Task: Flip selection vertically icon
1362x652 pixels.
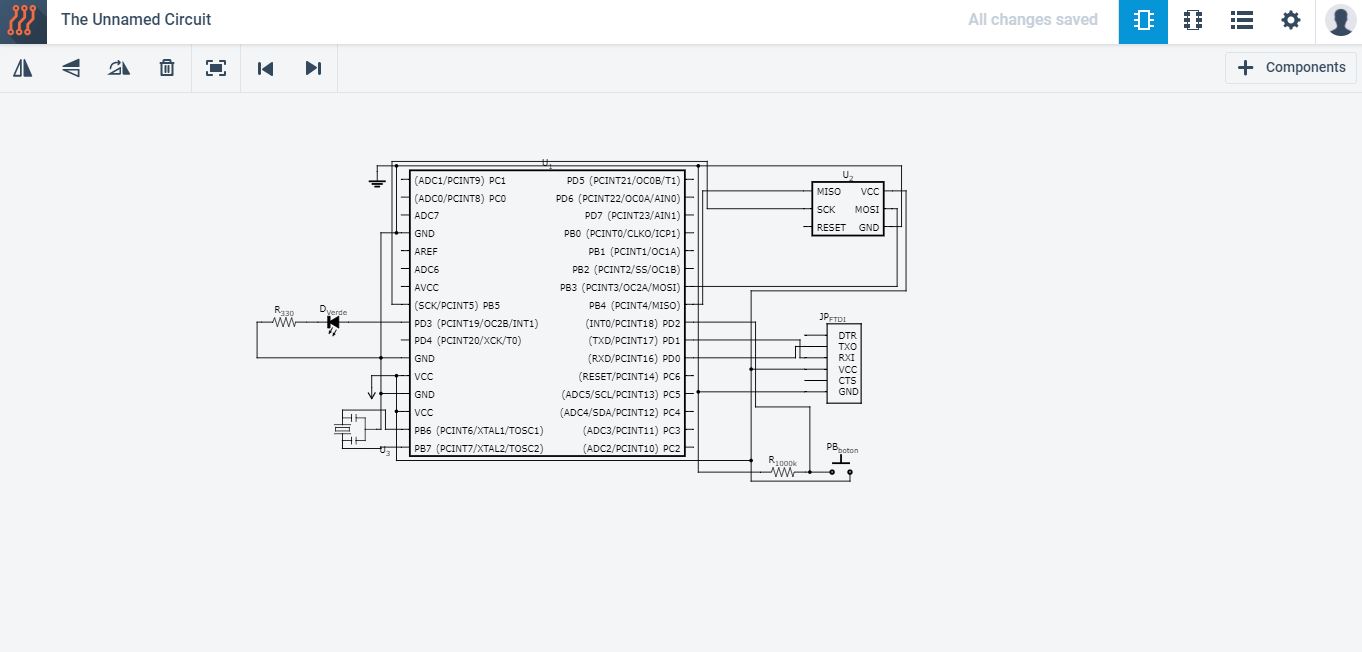Action: point(71,68)
